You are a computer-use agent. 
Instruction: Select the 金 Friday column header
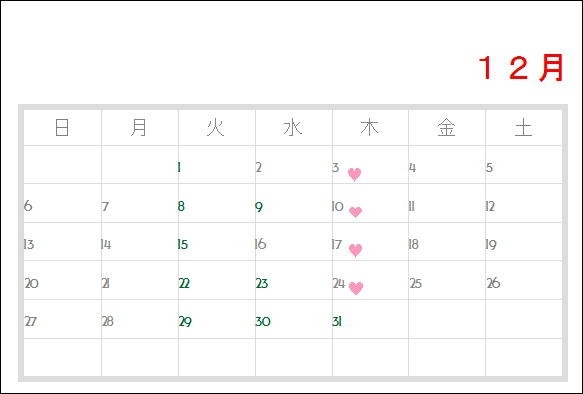[446, 128]
